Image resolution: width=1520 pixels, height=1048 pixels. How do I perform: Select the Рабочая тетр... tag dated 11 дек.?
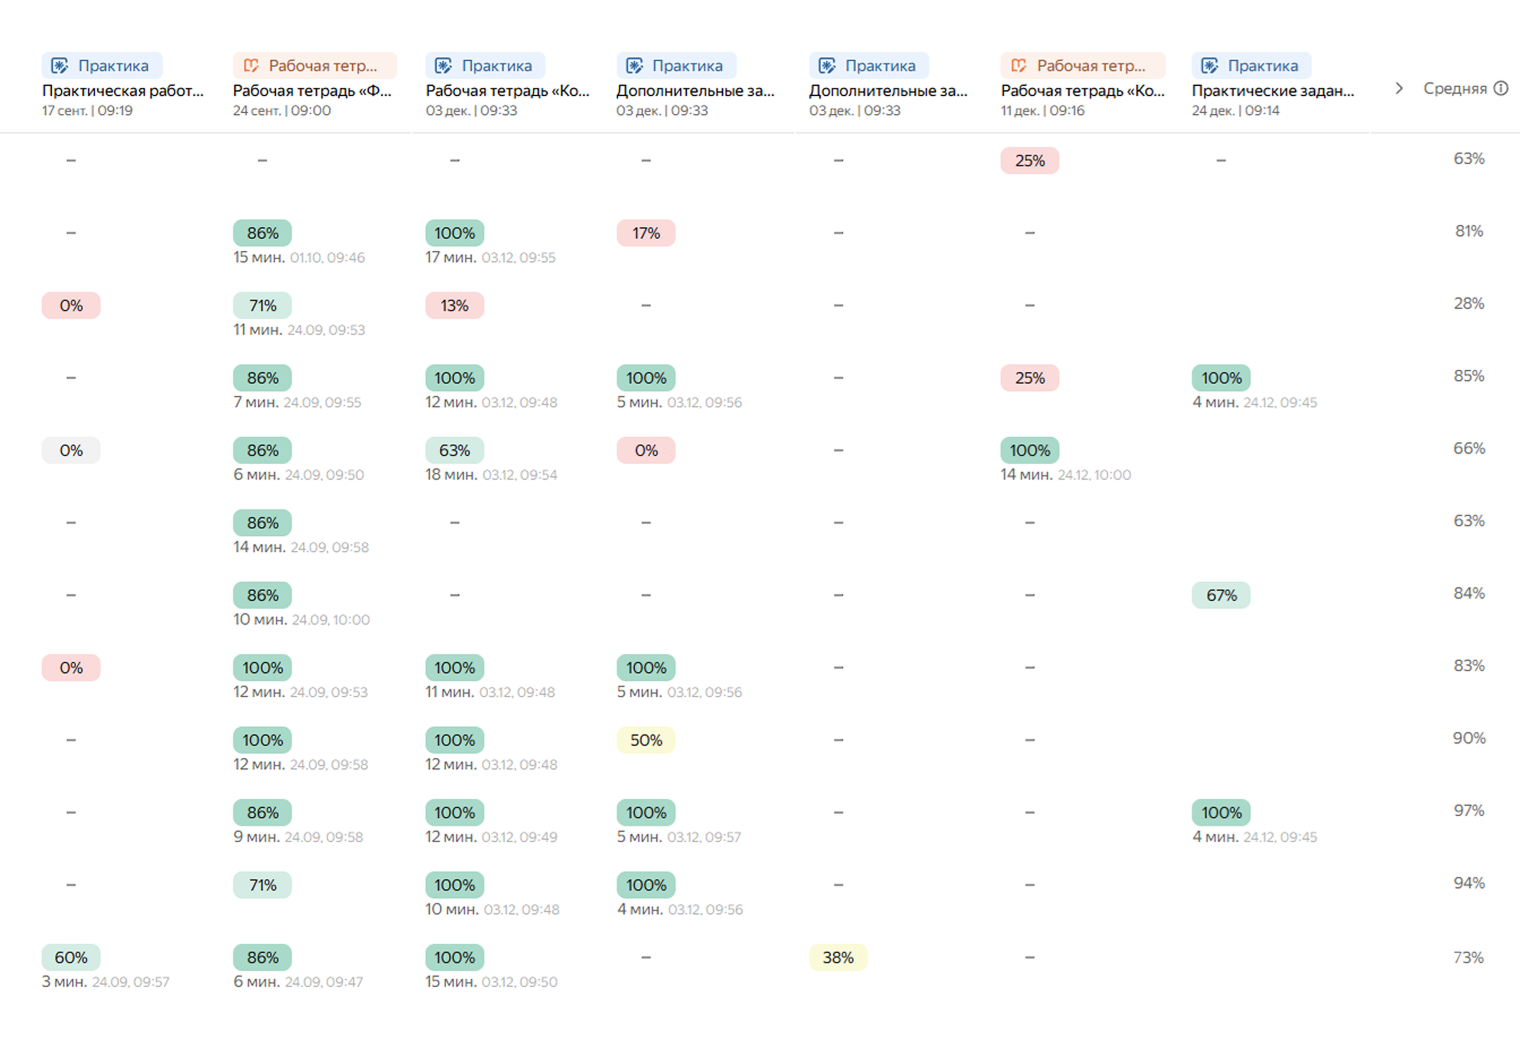(x=1082, y=66)
